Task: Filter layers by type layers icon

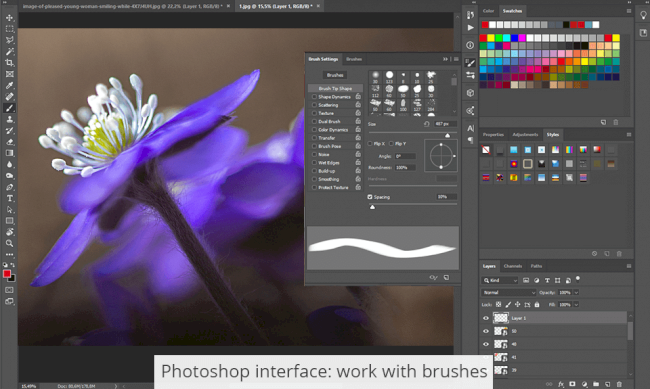Action: (547, 280)
